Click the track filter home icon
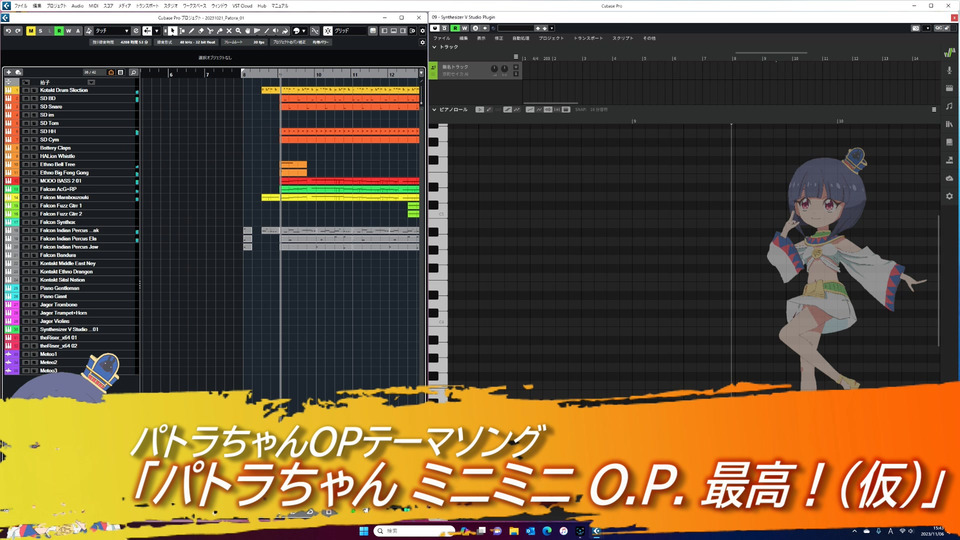This screenshot has width=960, height=540. tap(111, 72)
